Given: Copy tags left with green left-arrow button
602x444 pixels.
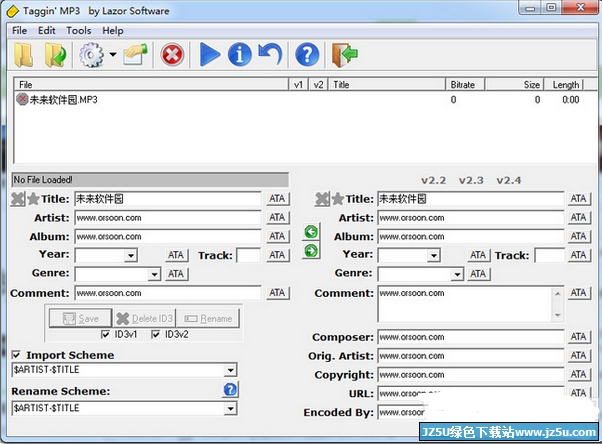Looking at the screenshot, I should tap(311, 232).
